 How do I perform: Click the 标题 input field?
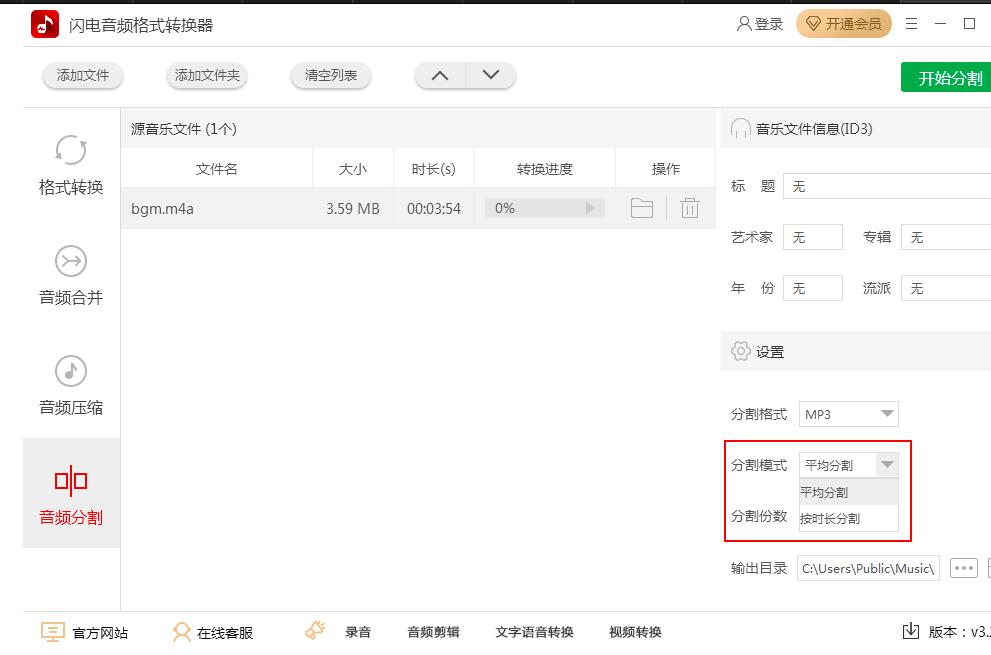pos(887,186)
